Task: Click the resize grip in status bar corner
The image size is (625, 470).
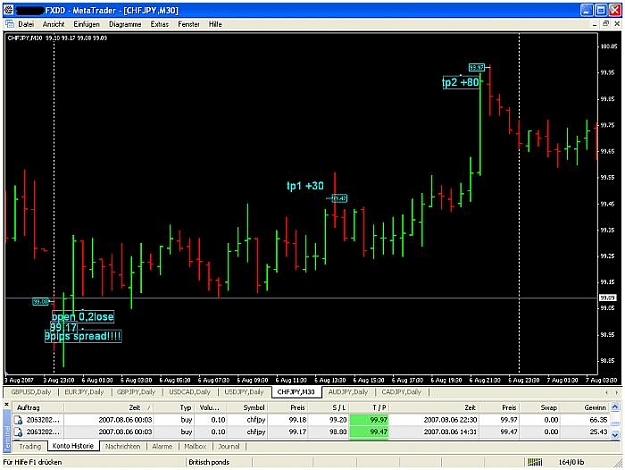Action: coord(617,463)
